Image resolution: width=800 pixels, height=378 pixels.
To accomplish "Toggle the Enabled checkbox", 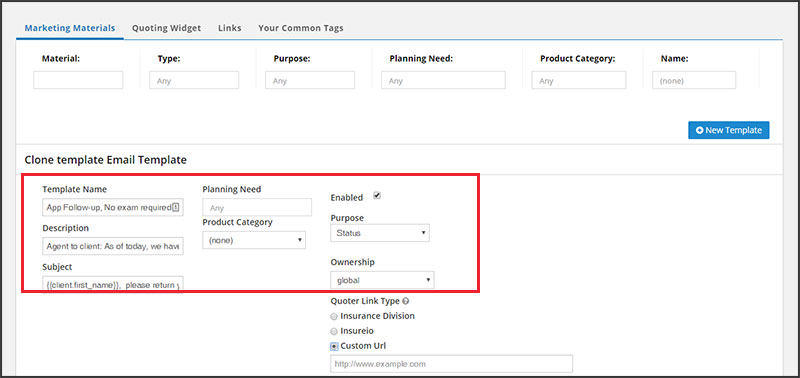I will tap(377, 195).
